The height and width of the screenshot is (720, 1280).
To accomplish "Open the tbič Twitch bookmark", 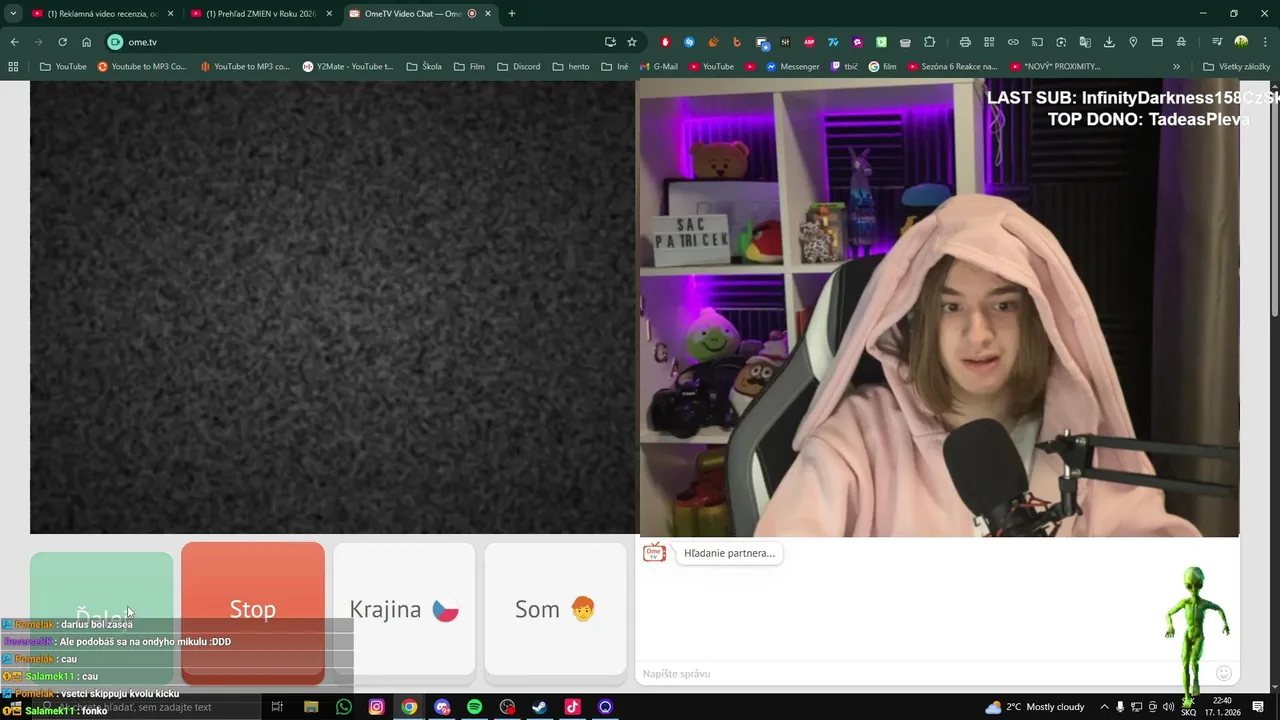I will pos(843,67).
